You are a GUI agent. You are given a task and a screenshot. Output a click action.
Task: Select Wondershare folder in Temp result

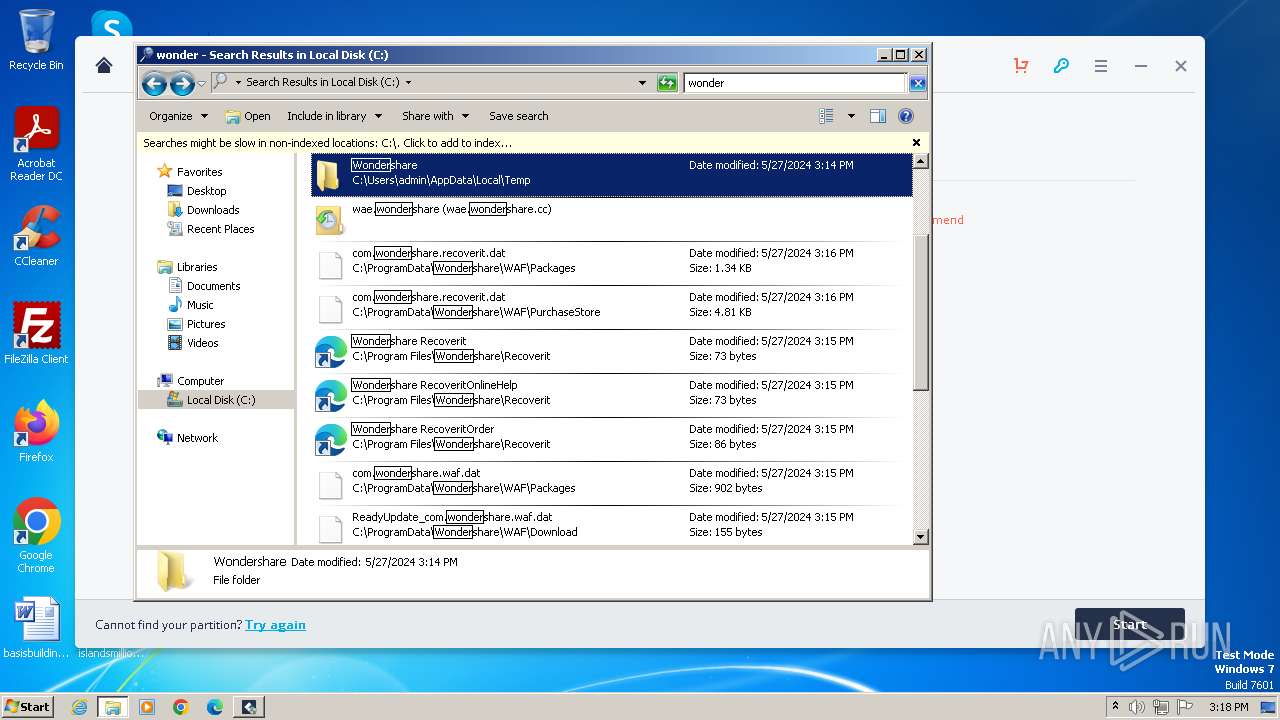point(612,175)
